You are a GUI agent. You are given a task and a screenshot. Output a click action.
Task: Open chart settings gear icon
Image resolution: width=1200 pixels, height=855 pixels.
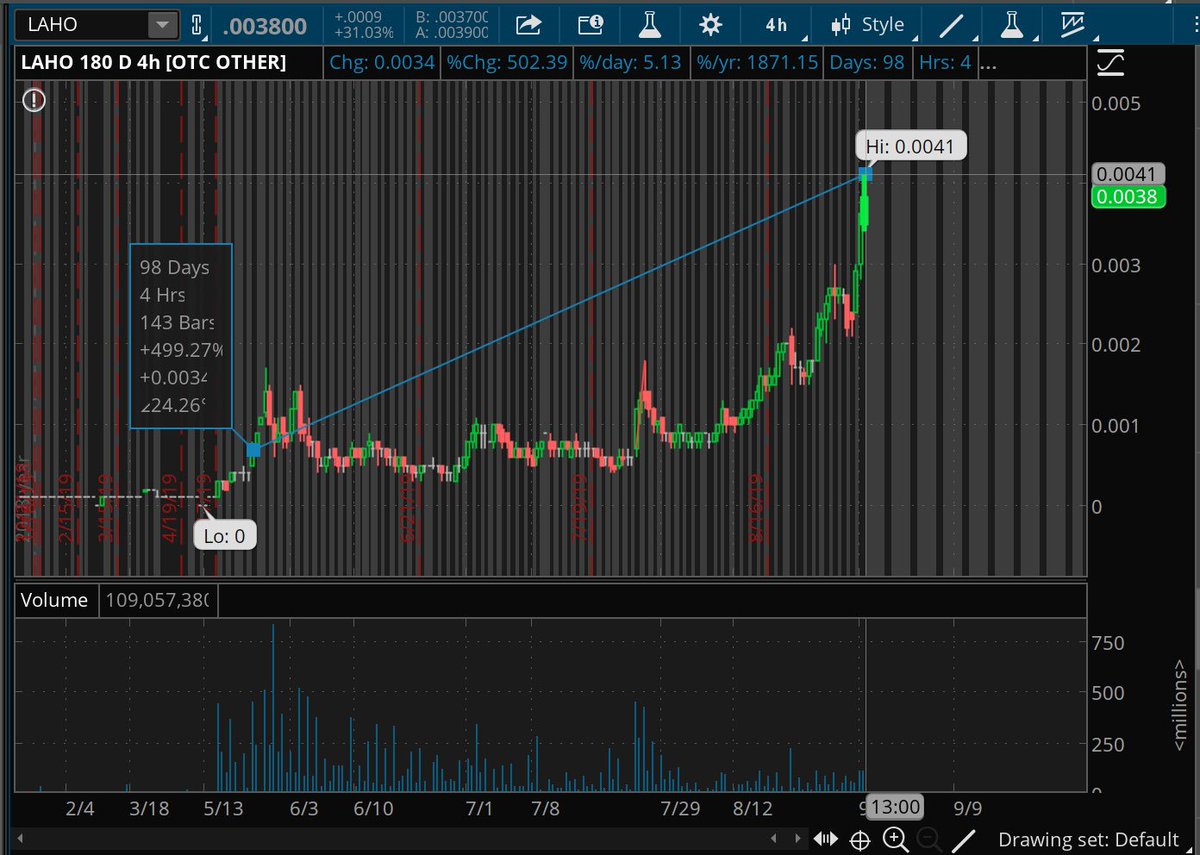pyautogui.click(x=710, y=24)
